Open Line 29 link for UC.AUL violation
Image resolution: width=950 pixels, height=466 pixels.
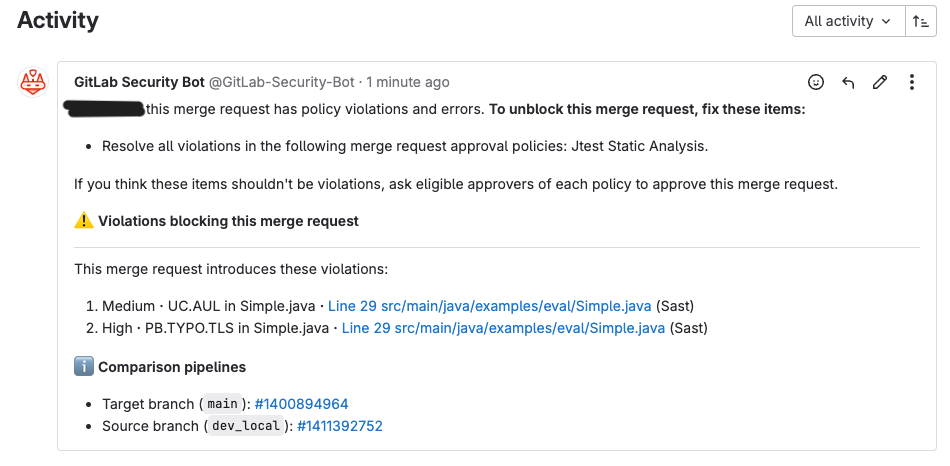click(x=496, y=306)
